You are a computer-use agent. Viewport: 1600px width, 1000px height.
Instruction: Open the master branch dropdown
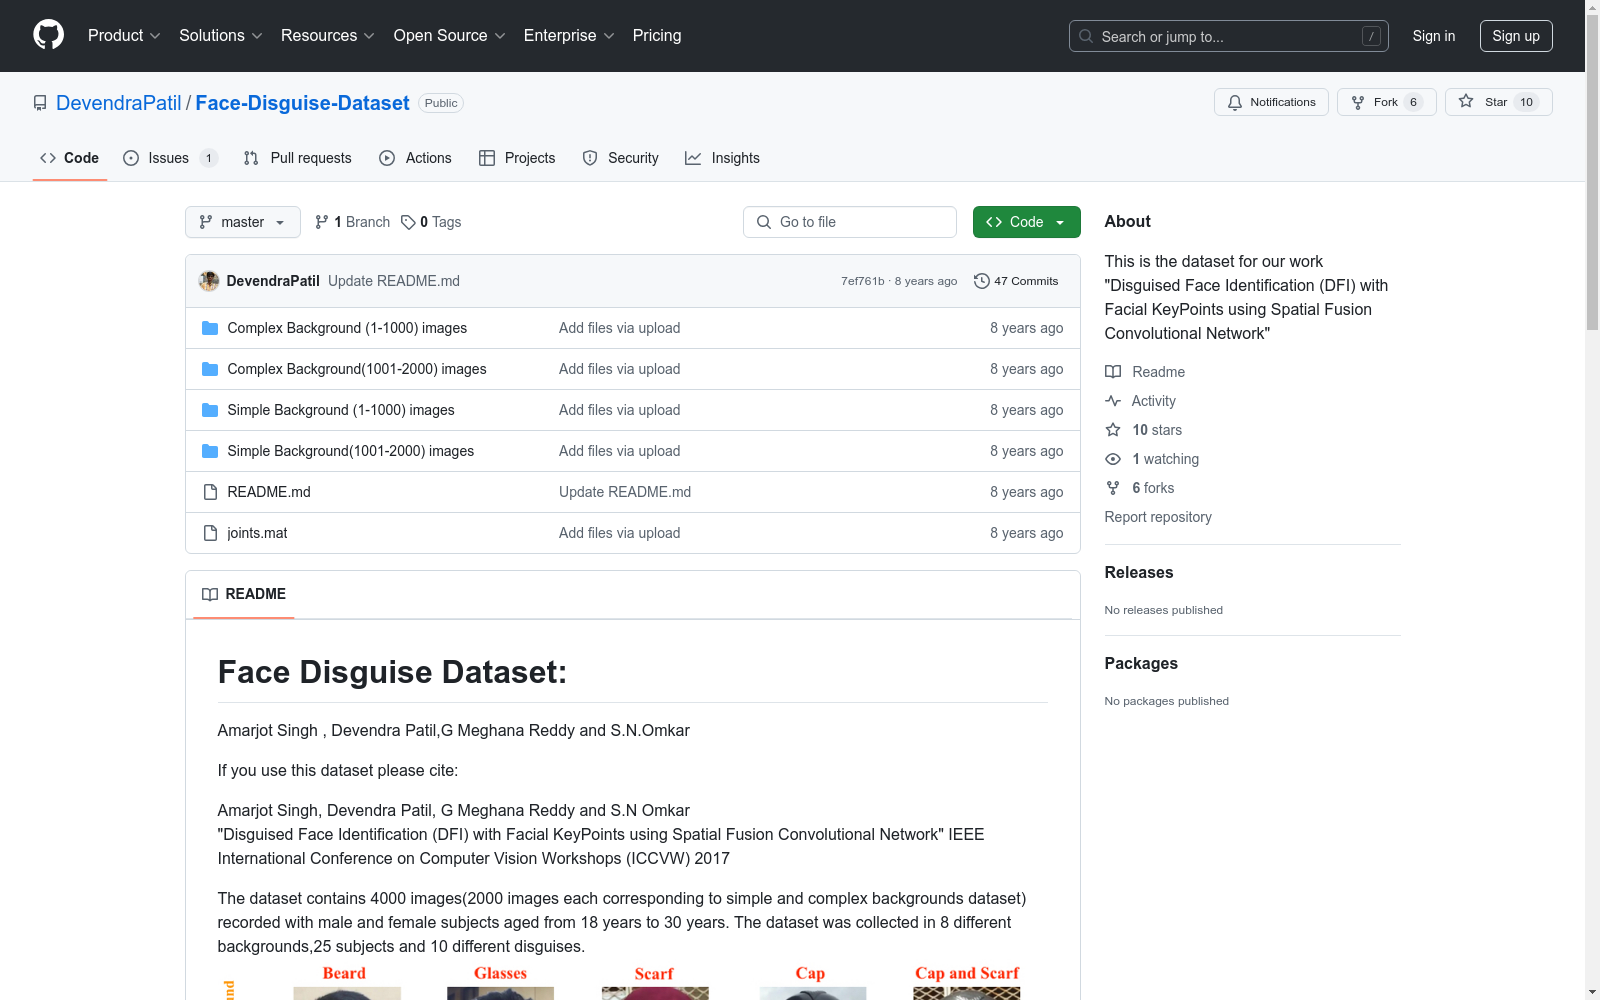243,222
